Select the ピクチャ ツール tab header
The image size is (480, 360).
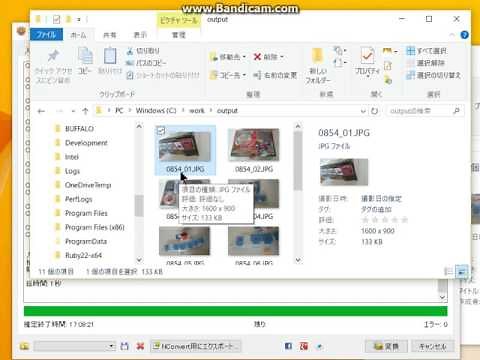[x=179, y=20]
